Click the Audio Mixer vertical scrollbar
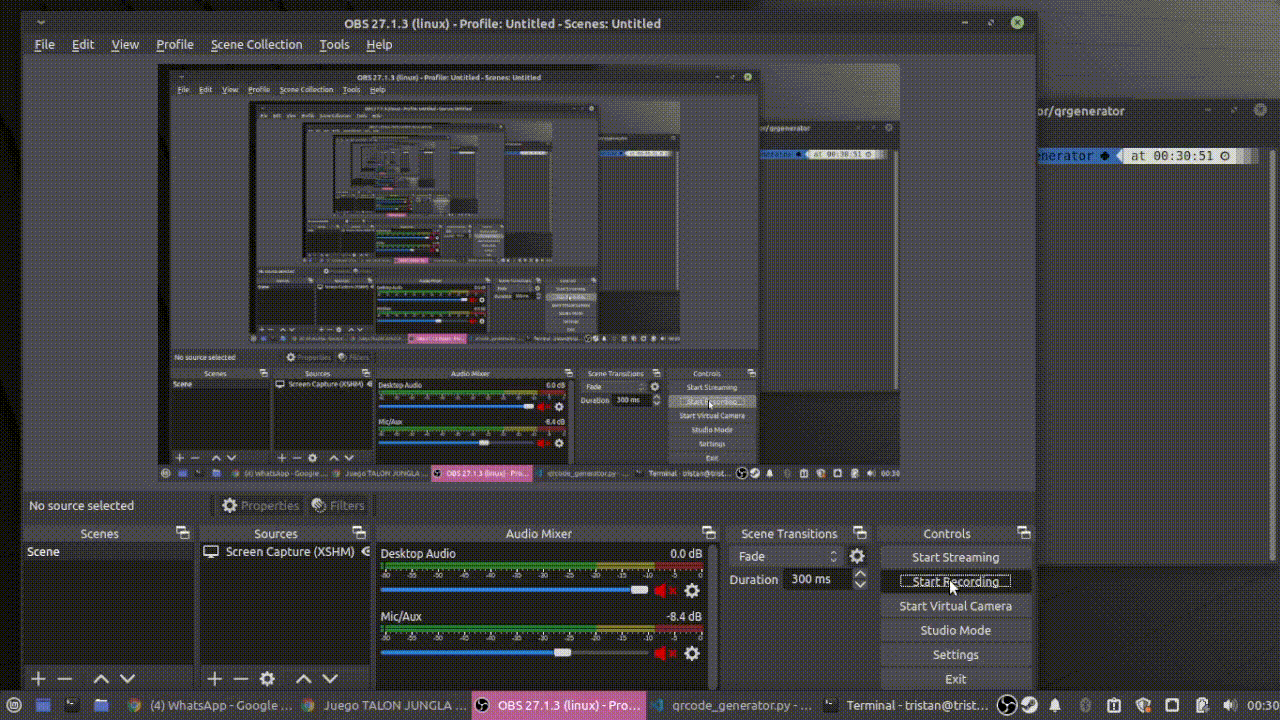This screenshot has height=720, width=1280. (x=713, y=615)
